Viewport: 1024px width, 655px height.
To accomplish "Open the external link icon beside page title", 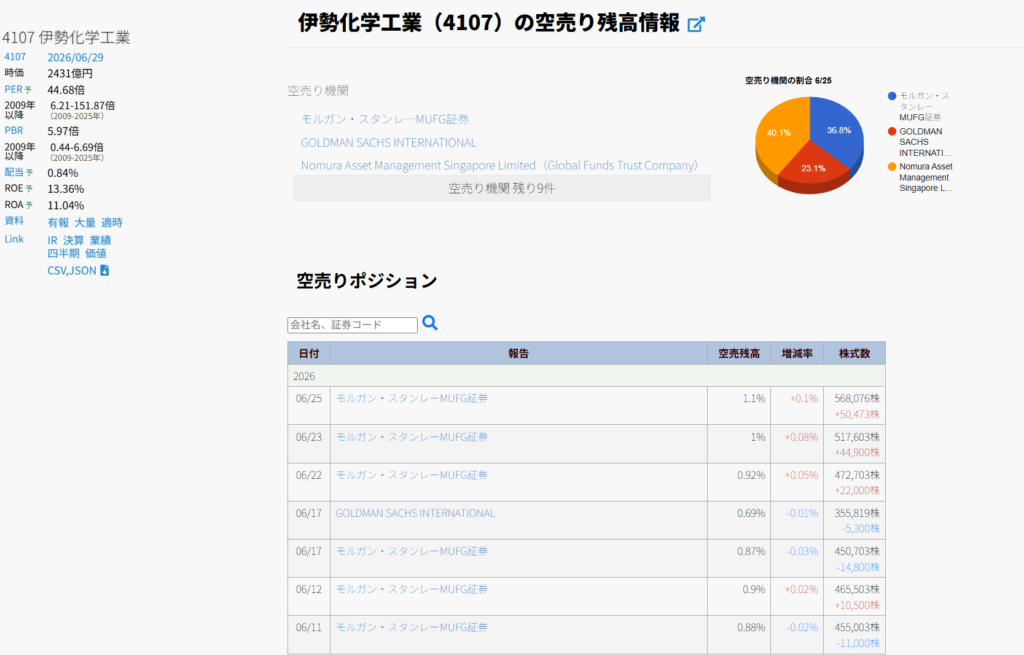I will tap(696, 24).
